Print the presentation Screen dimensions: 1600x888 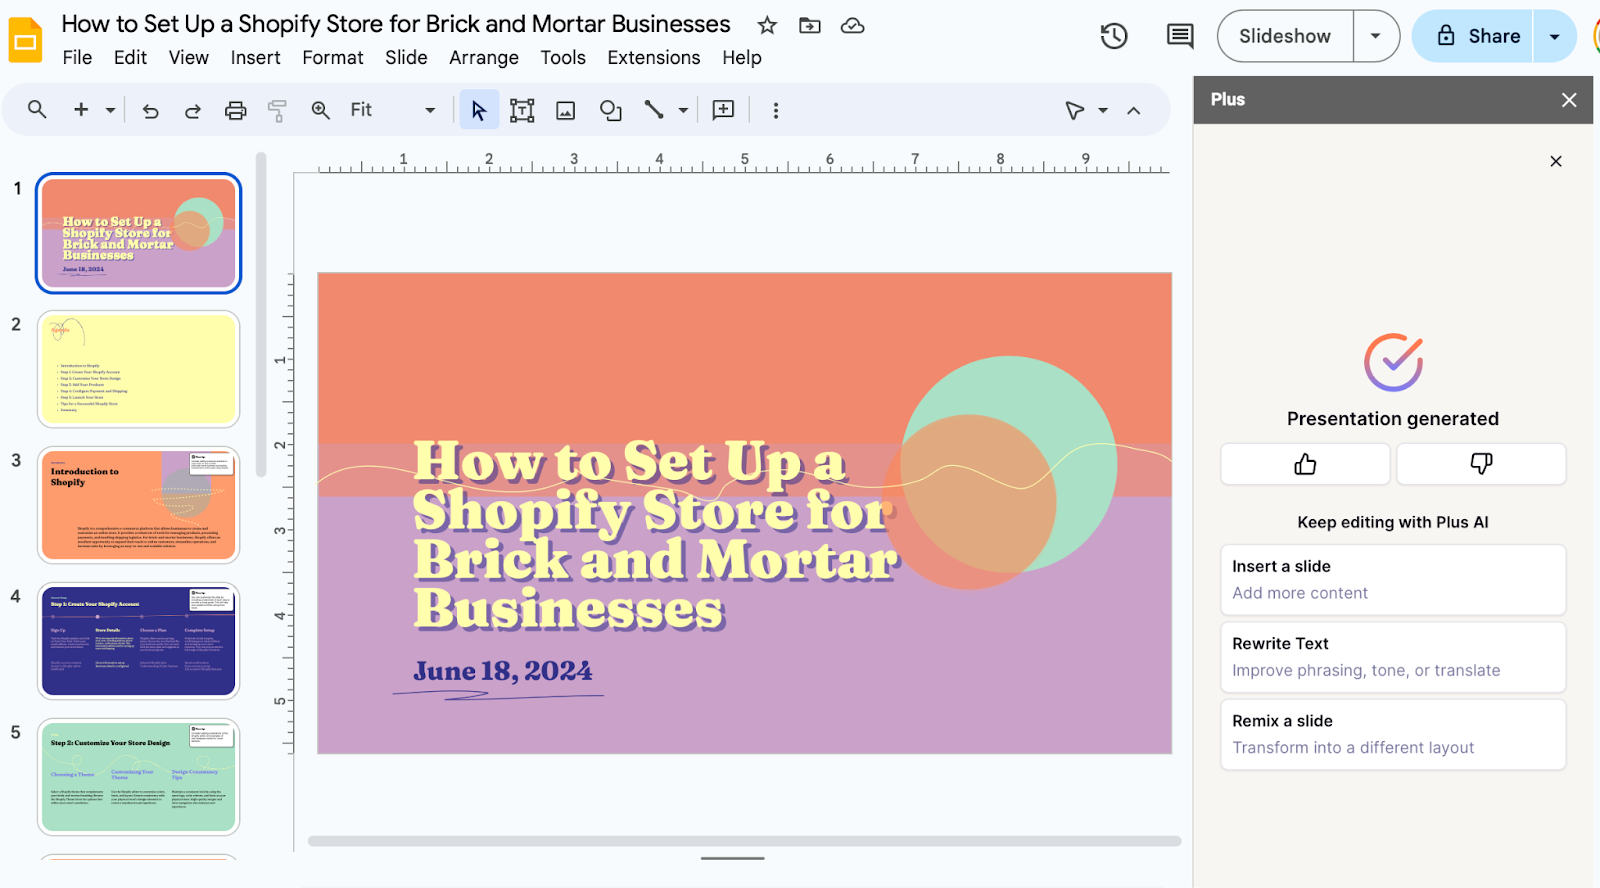click(235, 110)
